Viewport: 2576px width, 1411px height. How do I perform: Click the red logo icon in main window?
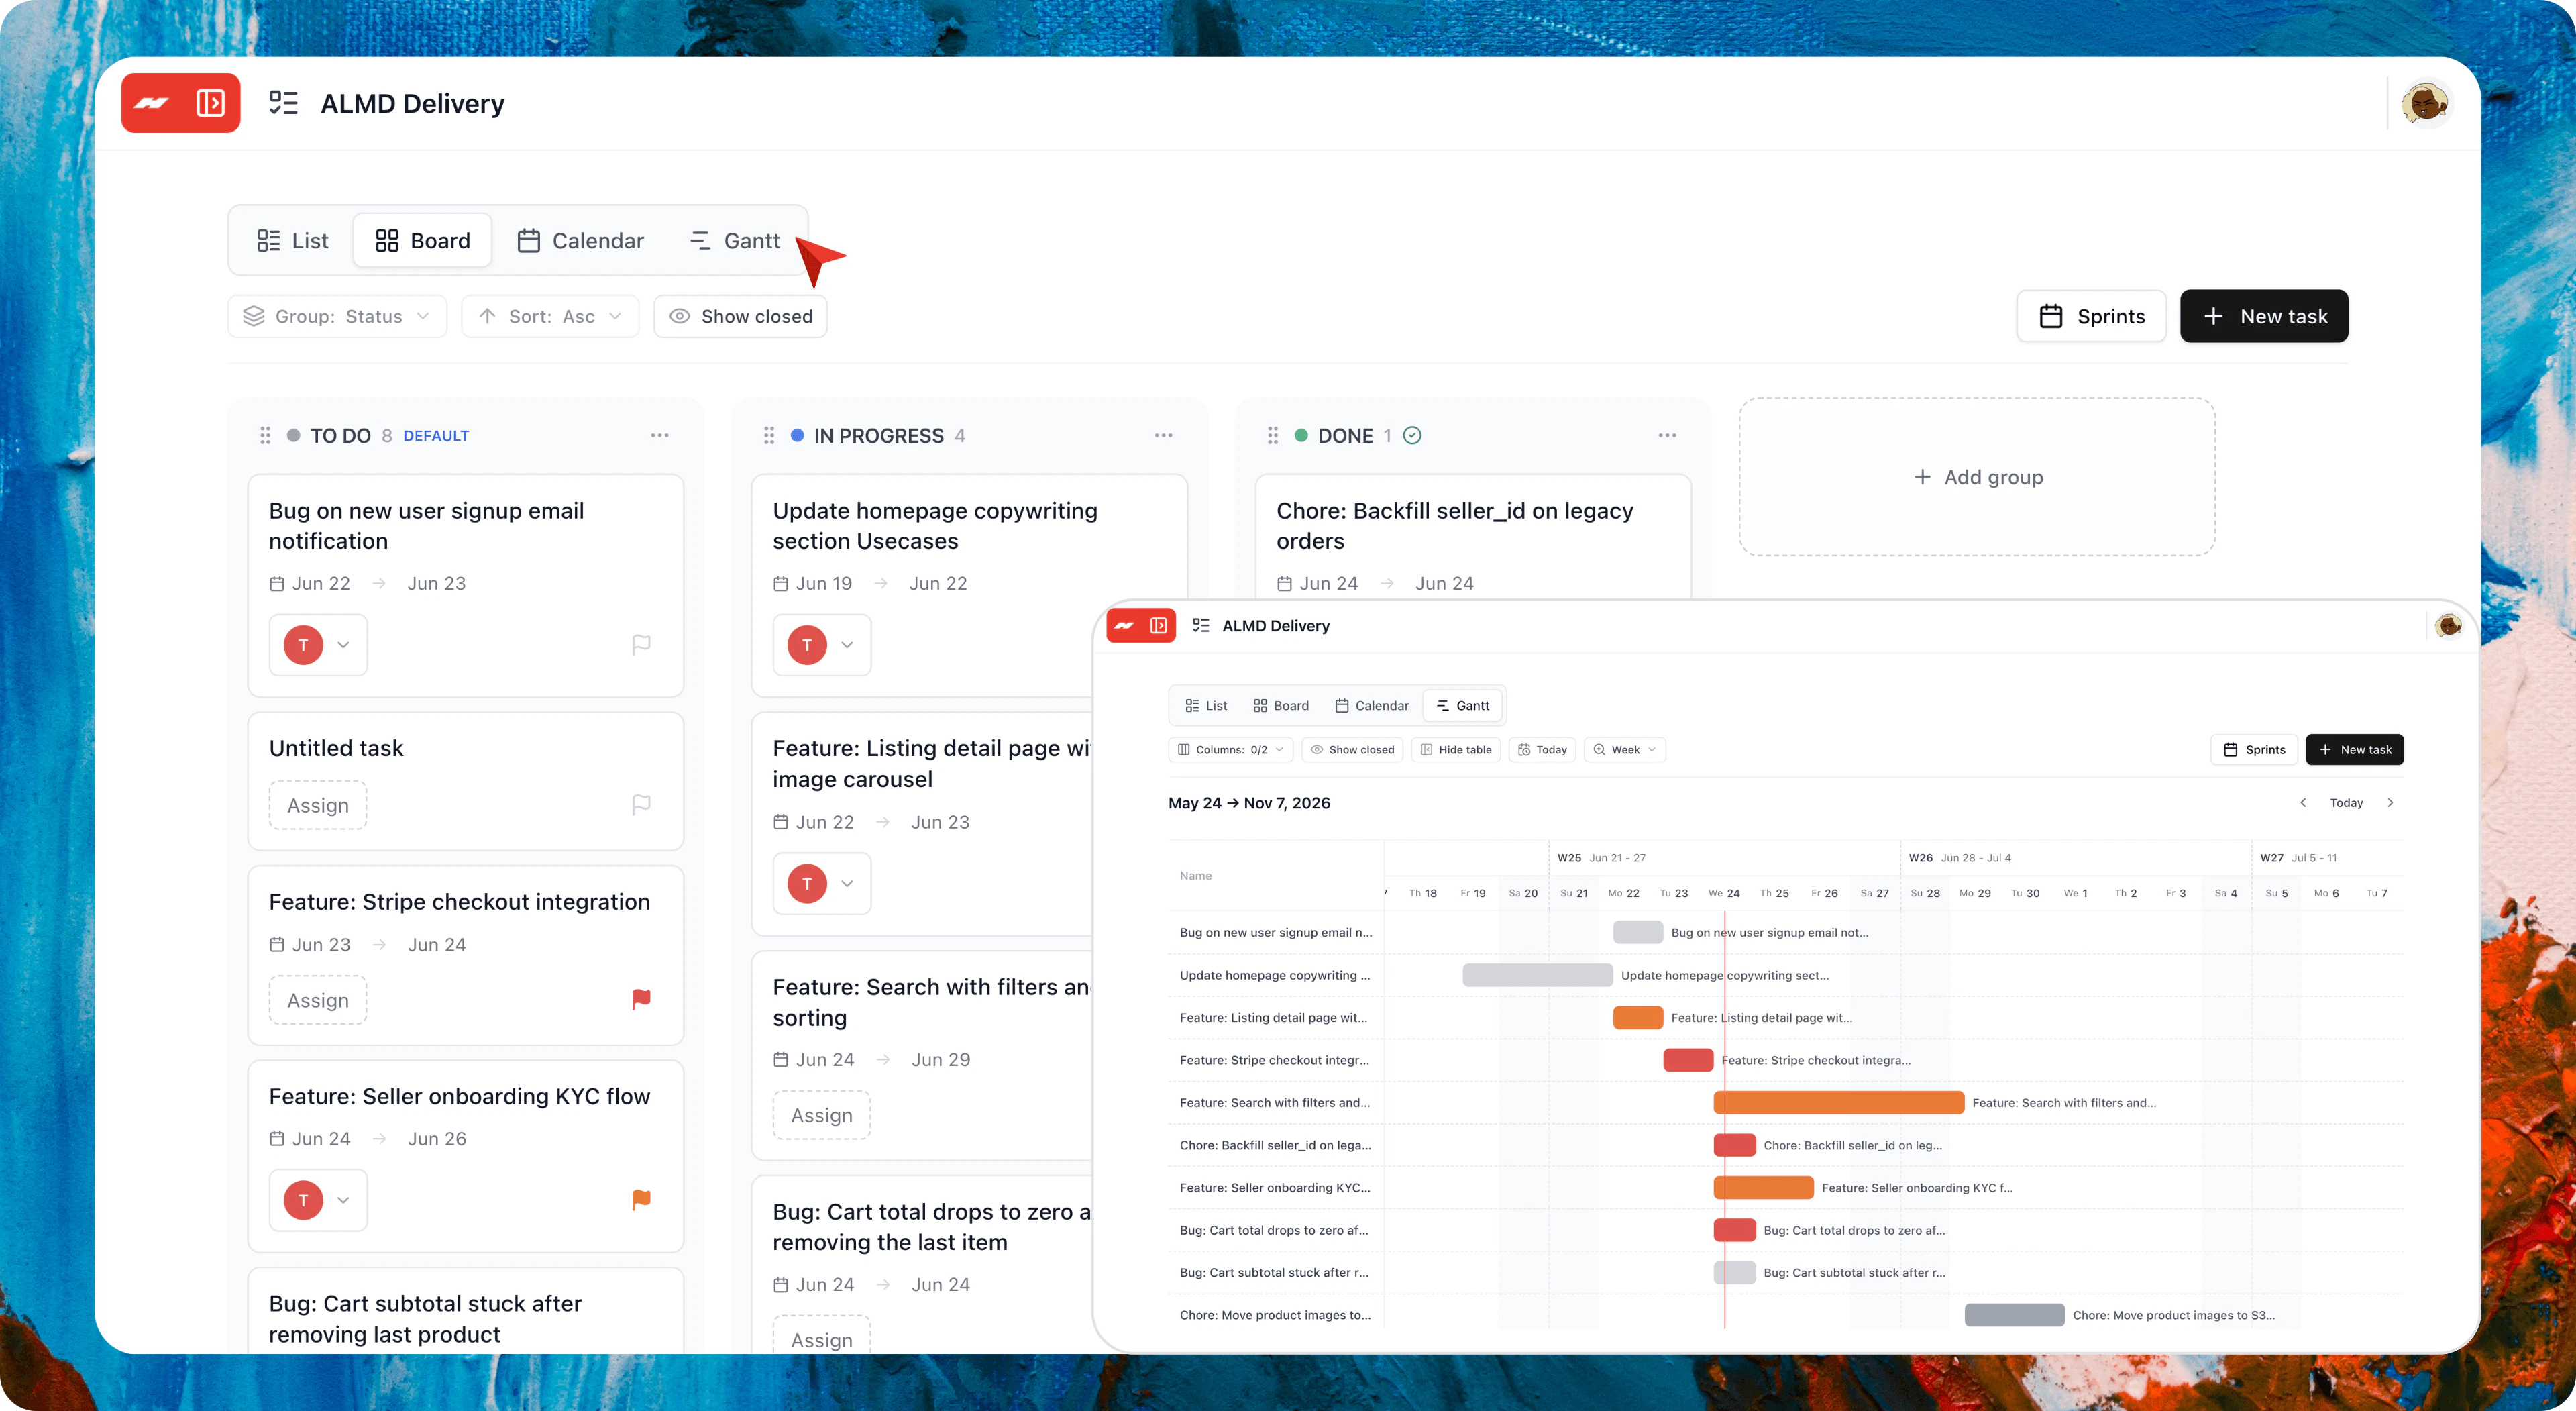pyautogui.click(x=152, y=103)
